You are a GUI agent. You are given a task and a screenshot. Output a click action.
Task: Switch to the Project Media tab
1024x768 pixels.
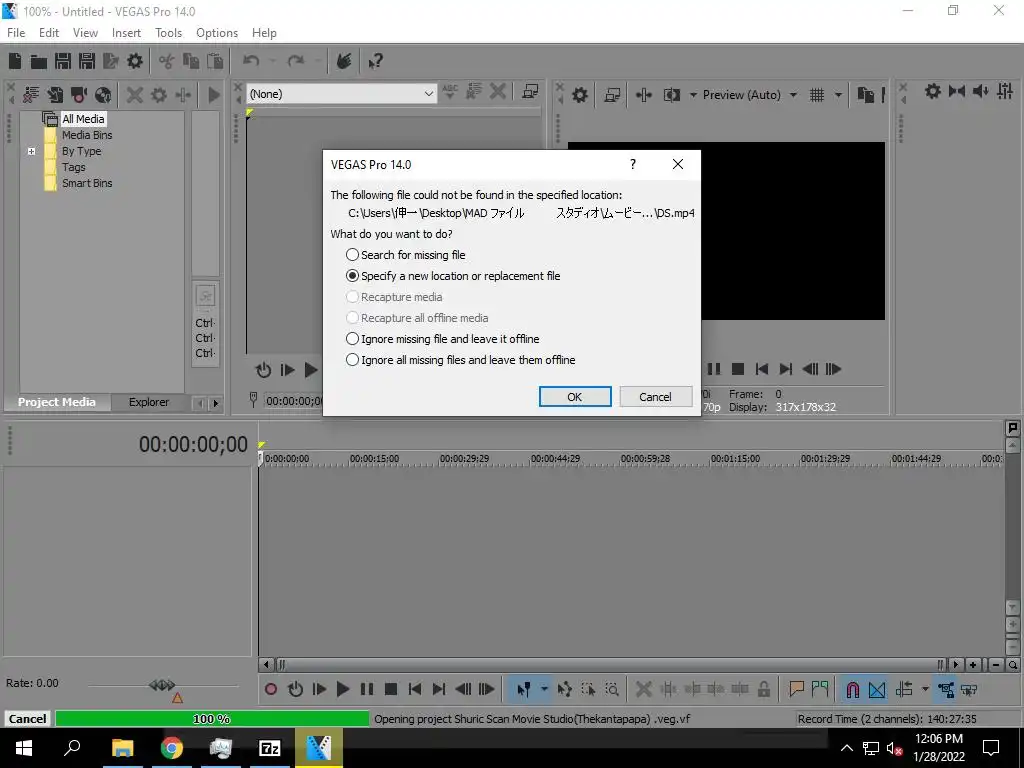pos(57,402)
